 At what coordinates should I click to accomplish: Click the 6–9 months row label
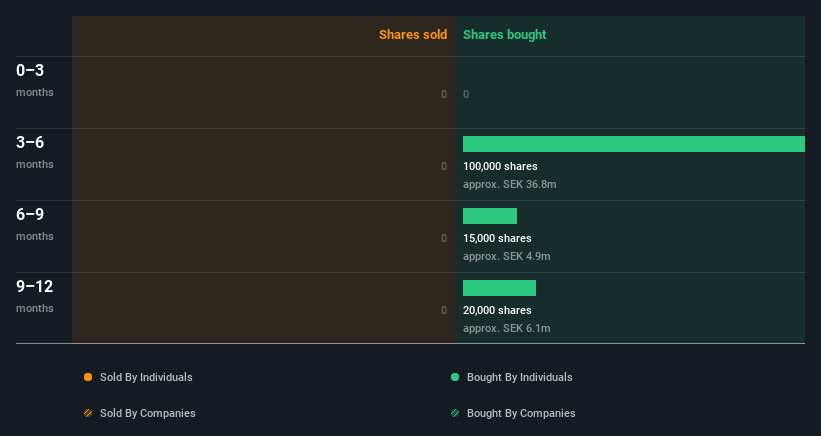35,225
